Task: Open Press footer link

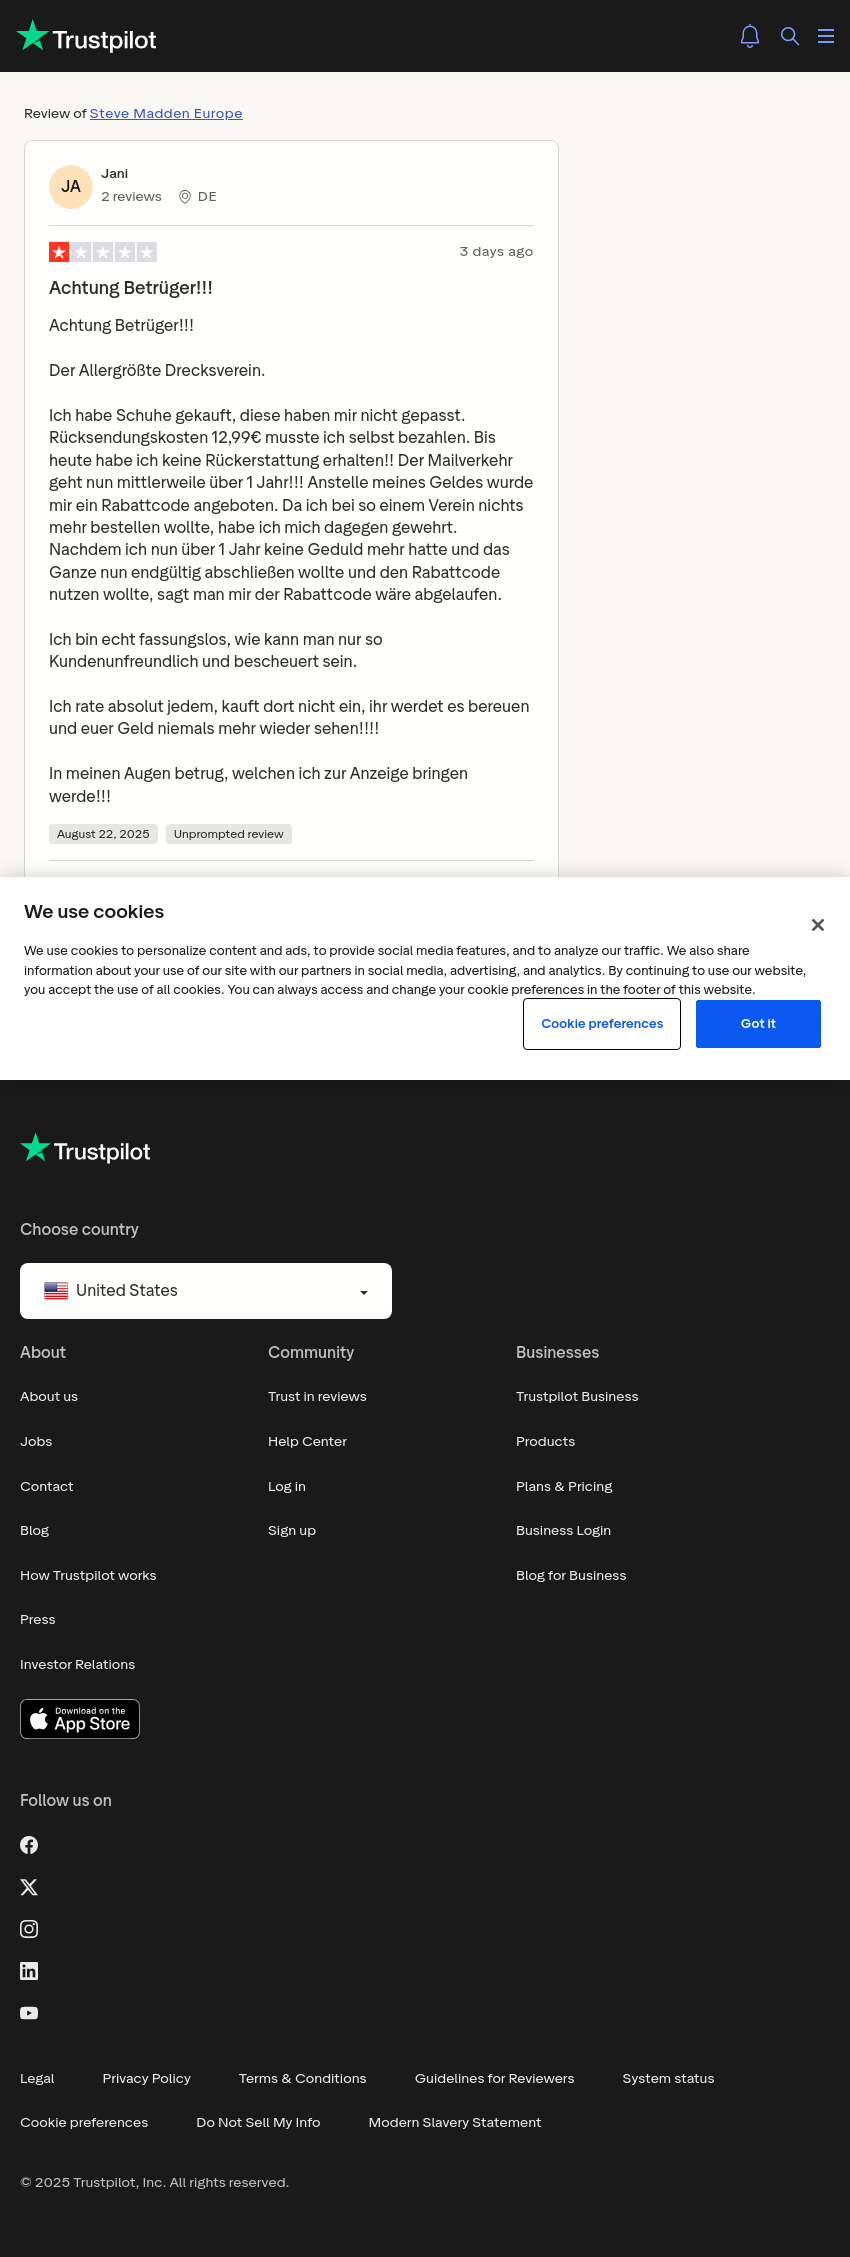Action: (x=38, y=1620)
